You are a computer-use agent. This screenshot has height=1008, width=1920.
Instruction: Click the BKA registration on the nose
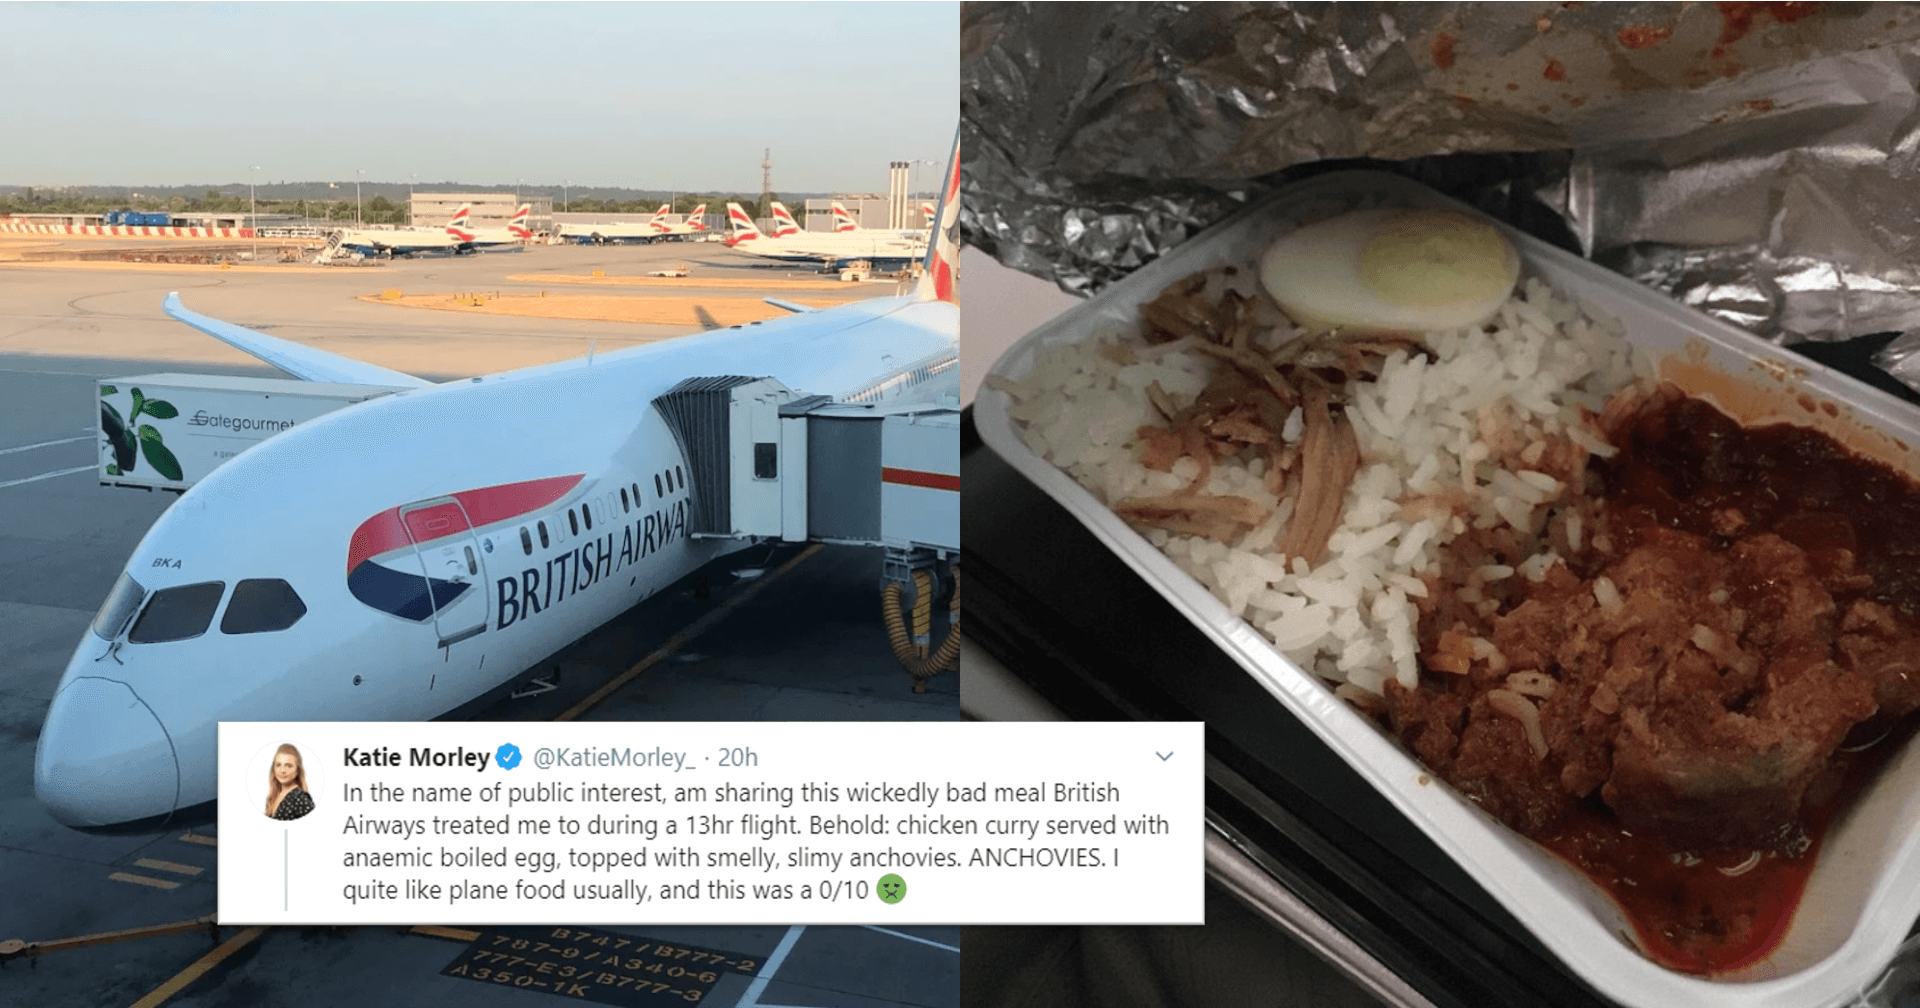pos(167,563)
